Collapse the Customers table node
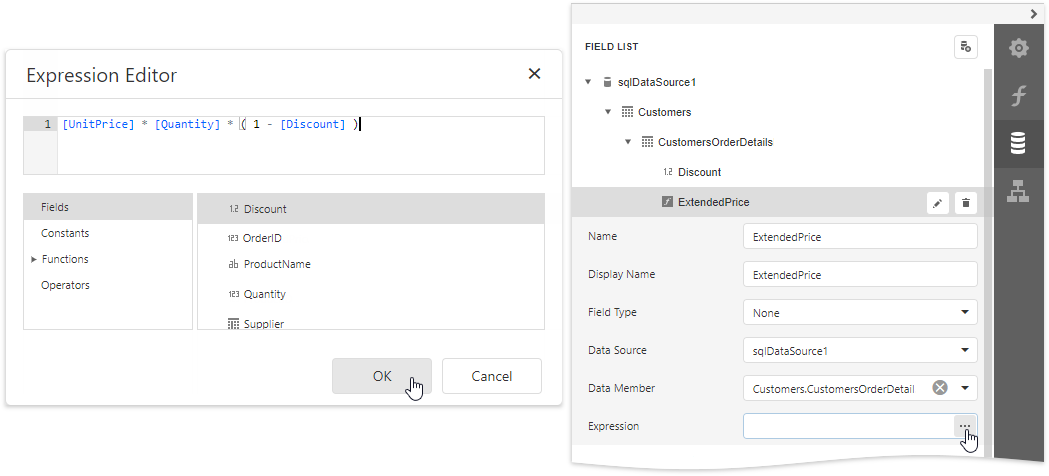This screenshot has height=476, width=1049. pyautogui.click(x=608, y=112)
